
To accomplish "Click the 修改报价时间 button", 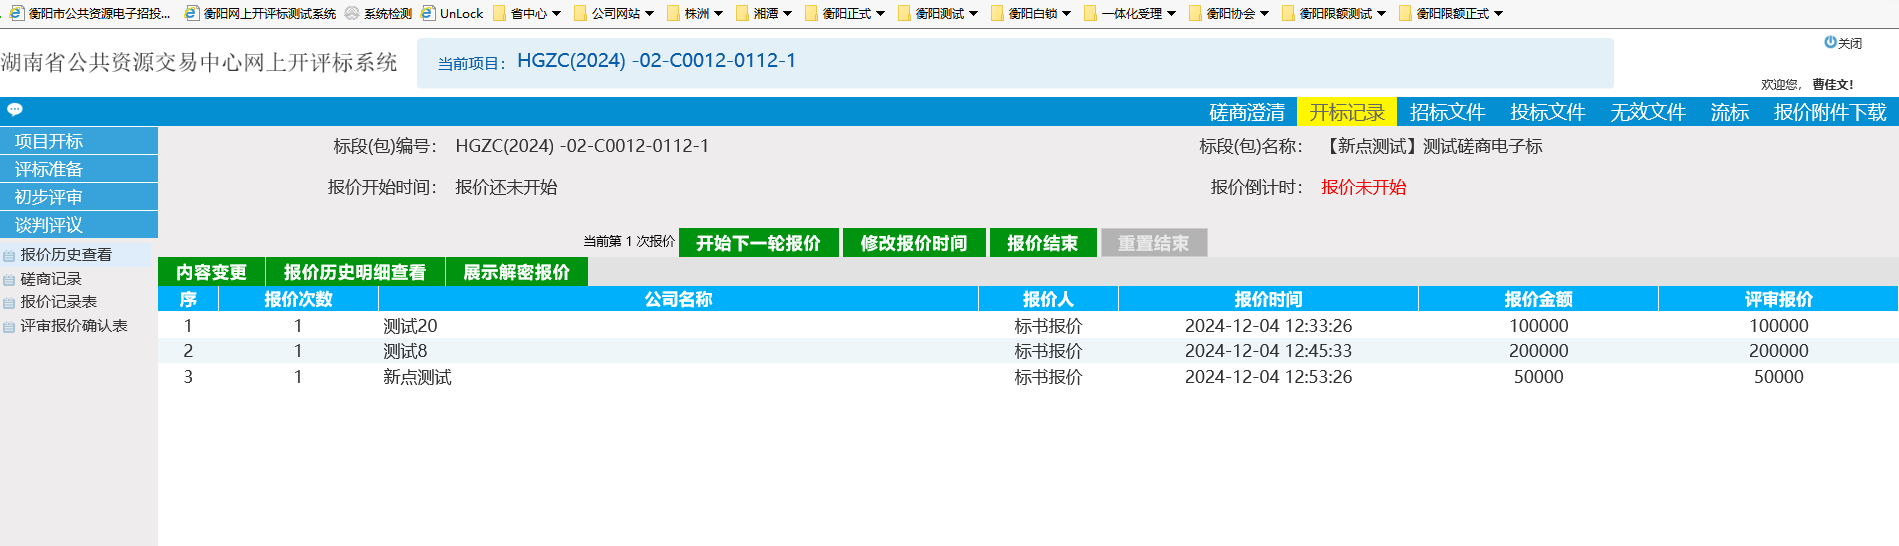I will (913, 243).
